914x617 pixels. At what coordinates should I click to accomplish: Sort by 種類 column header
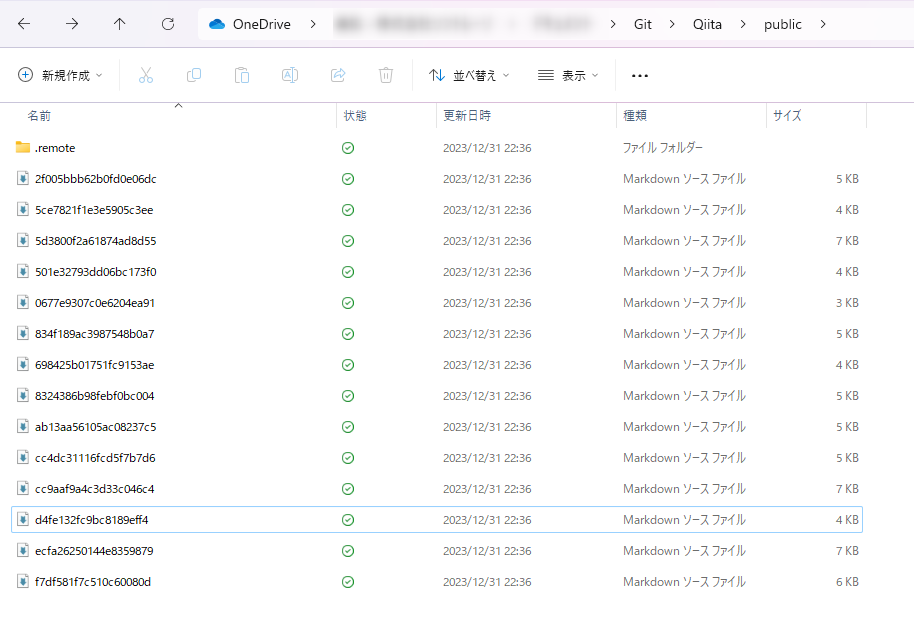click(x=635, y=115)
